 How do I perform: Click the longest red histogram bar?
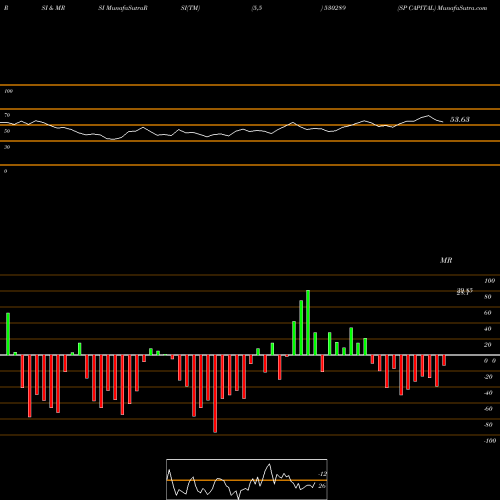point(215,394)
